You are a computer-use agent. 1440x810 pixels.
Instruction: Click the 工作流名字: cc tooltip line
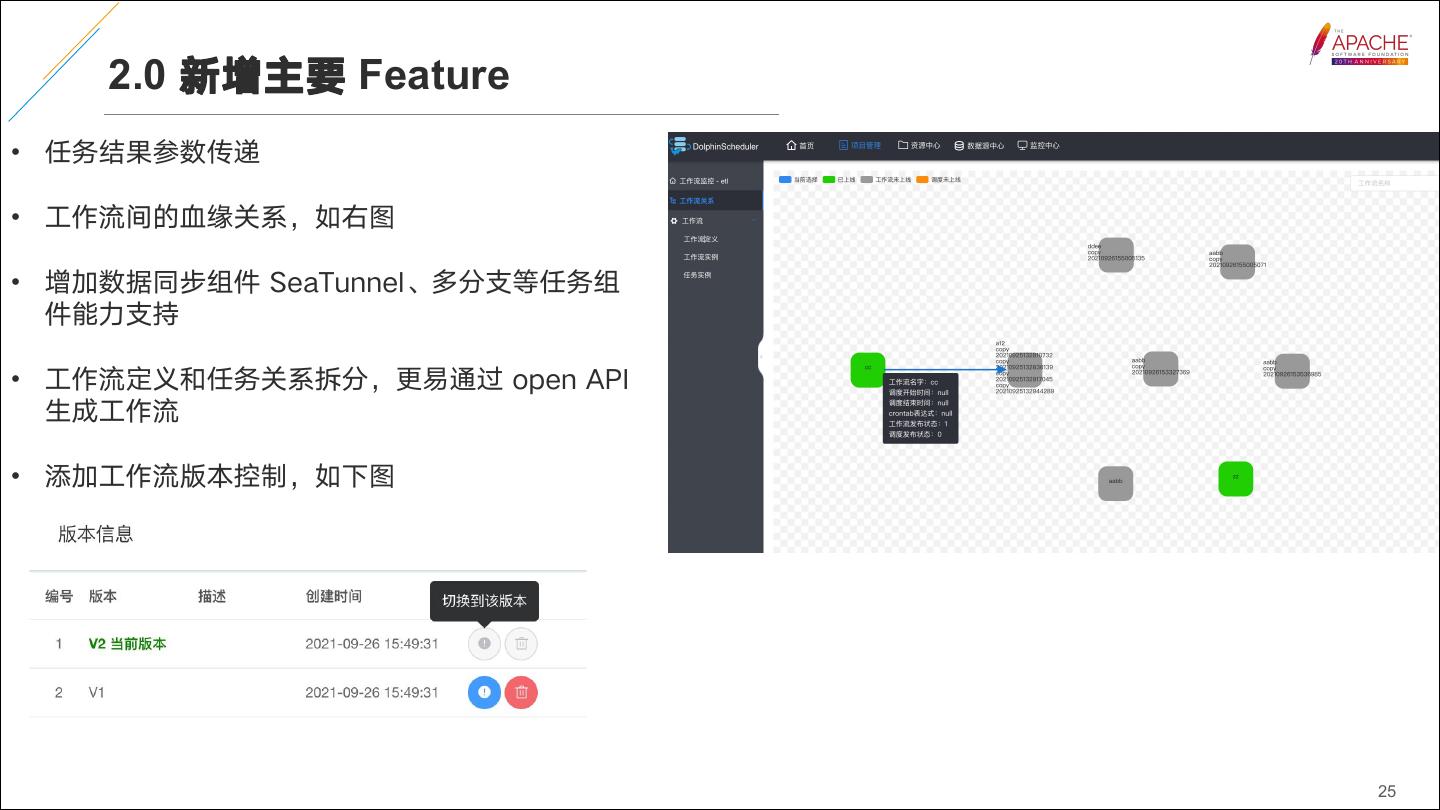coord(914,382)
